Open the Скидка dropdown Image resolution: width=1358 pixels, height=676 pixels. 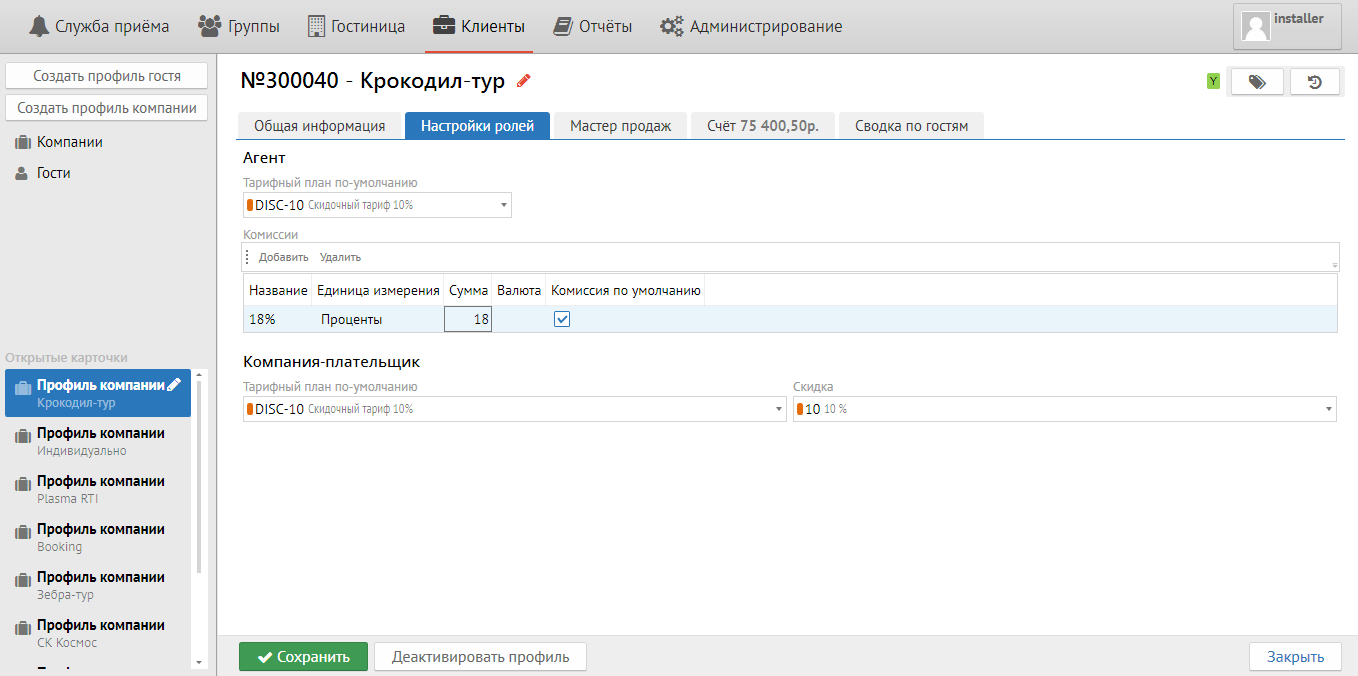point(1329,409)
